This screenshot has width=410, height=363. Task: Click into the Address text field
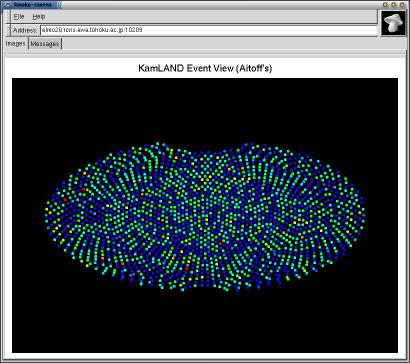[x=209, y=30]
